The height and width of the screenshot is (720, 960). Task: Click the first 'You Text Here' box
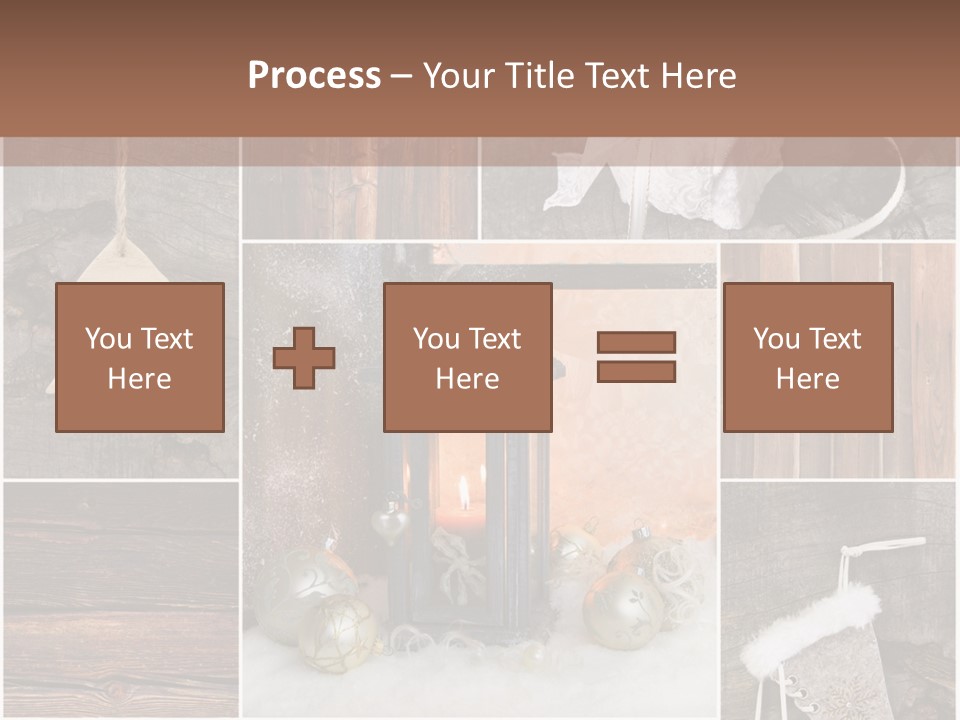click(x=140, y=357)
